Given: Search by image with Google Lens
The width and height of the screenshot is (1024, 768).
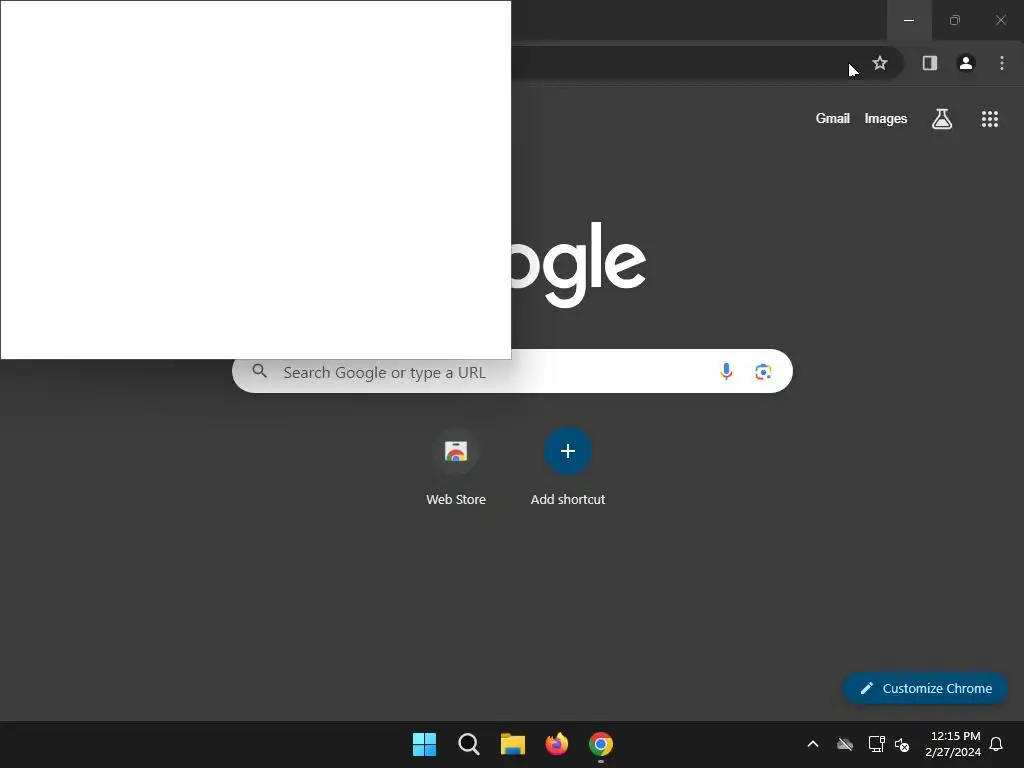Looking at the screenshot, I should (x=763, y=372).
